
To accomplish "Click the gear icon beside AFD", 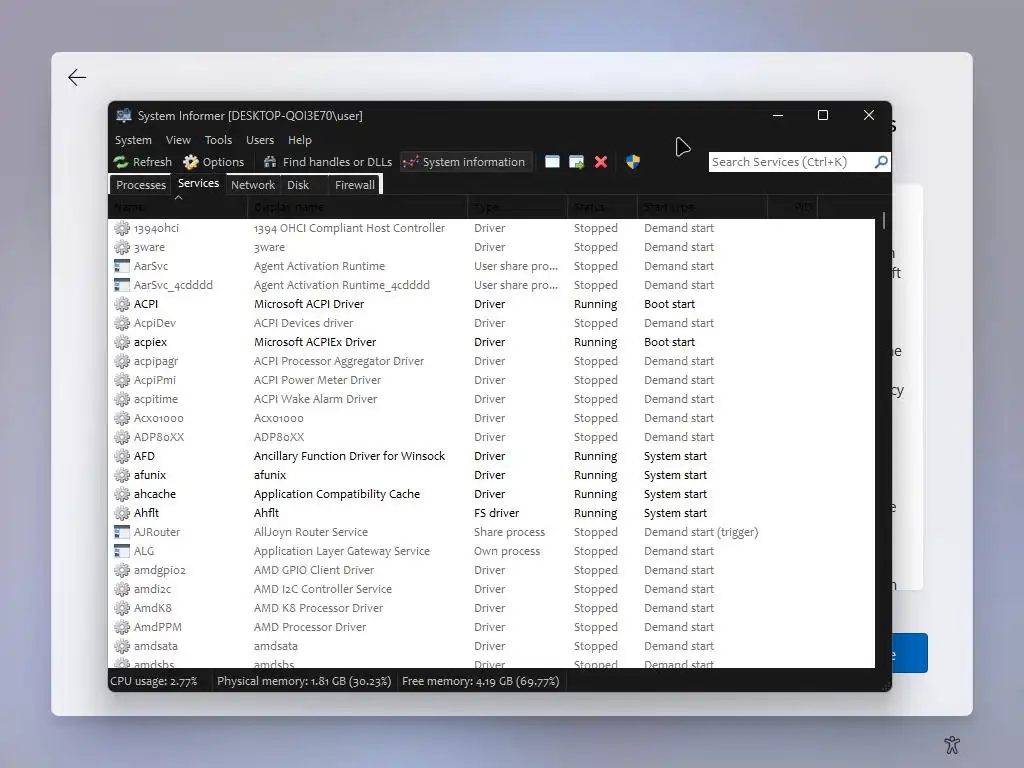I will (121, 456).
